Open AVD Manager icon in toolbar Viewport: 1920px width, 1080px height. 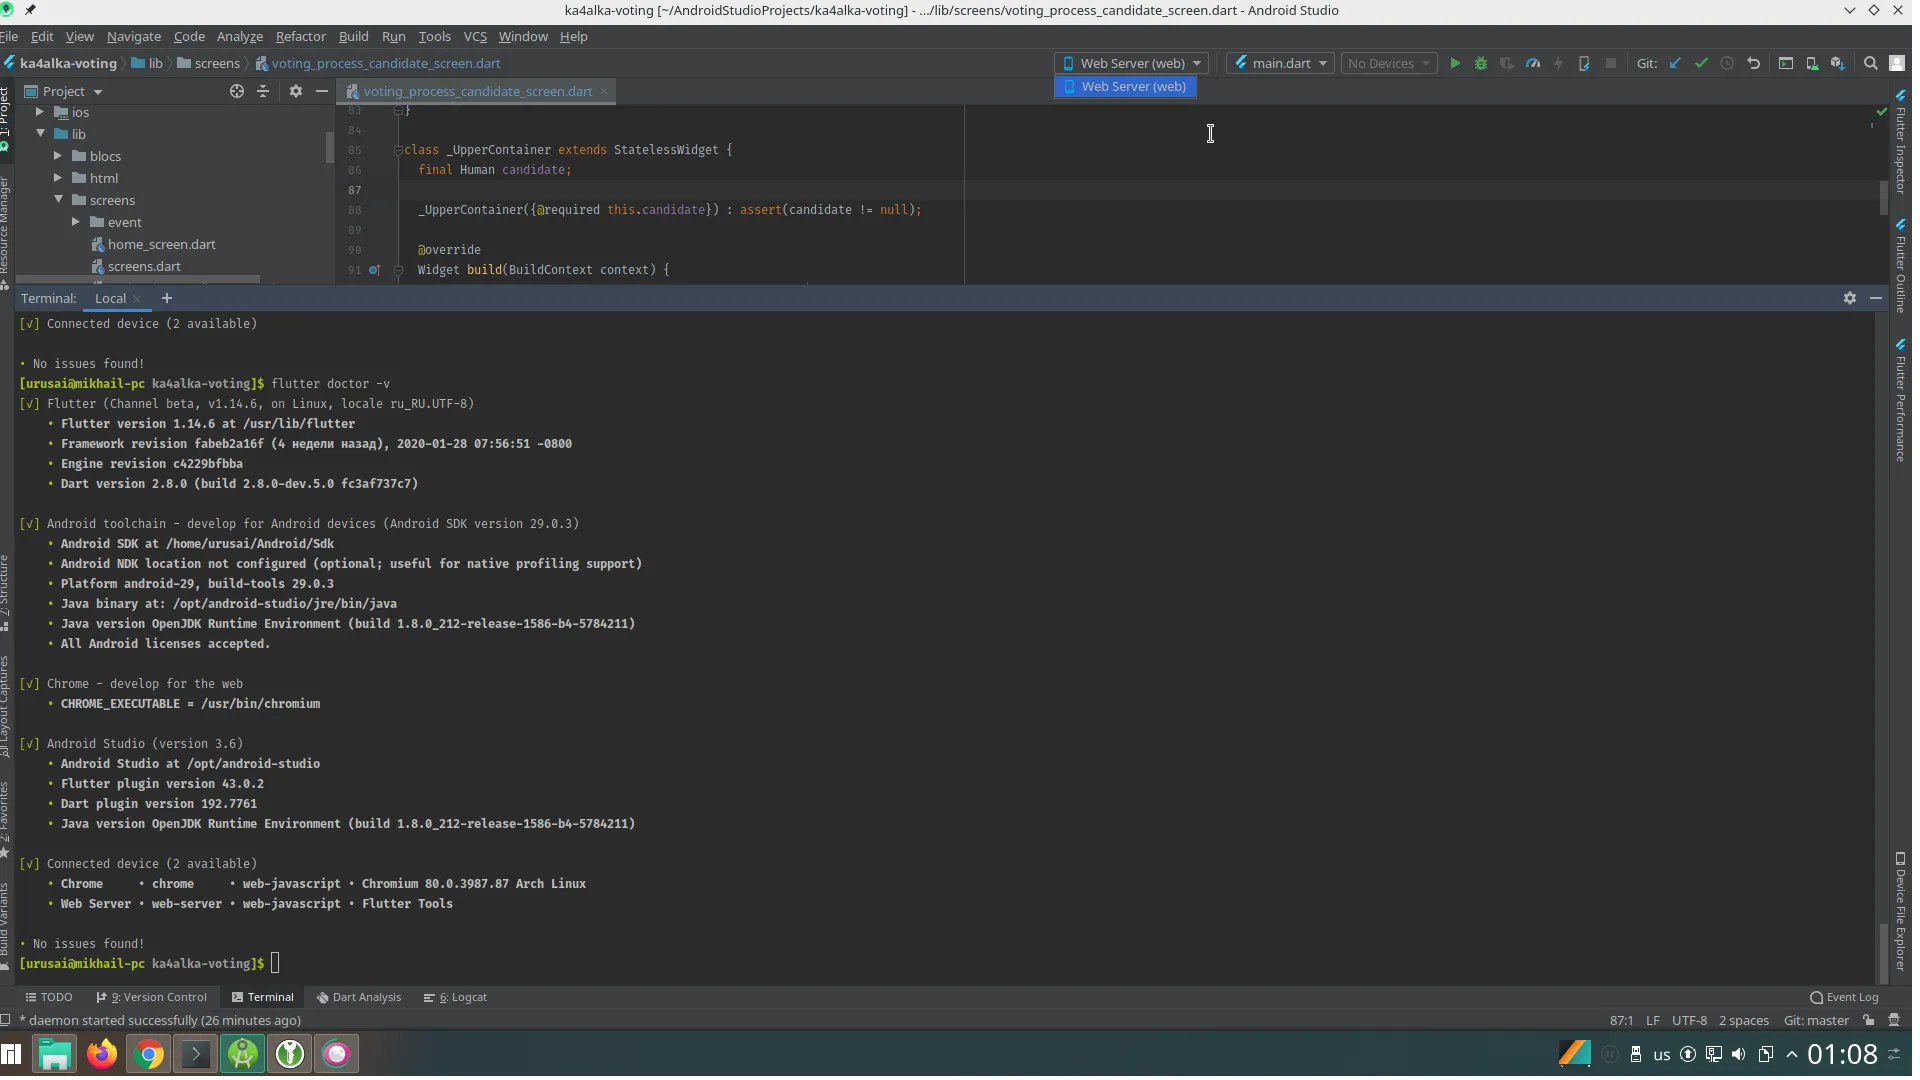pos(1812,63)
